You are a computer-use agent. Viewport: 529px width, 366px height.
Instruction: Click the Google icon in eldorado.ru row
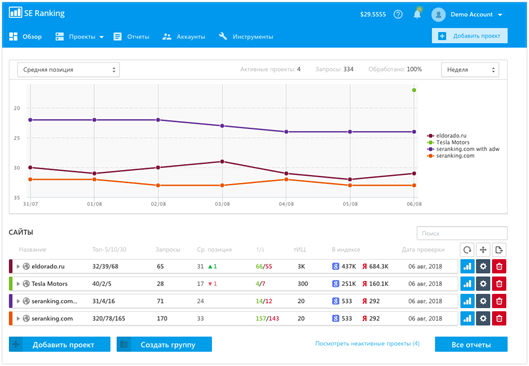[x=335, y=266]
